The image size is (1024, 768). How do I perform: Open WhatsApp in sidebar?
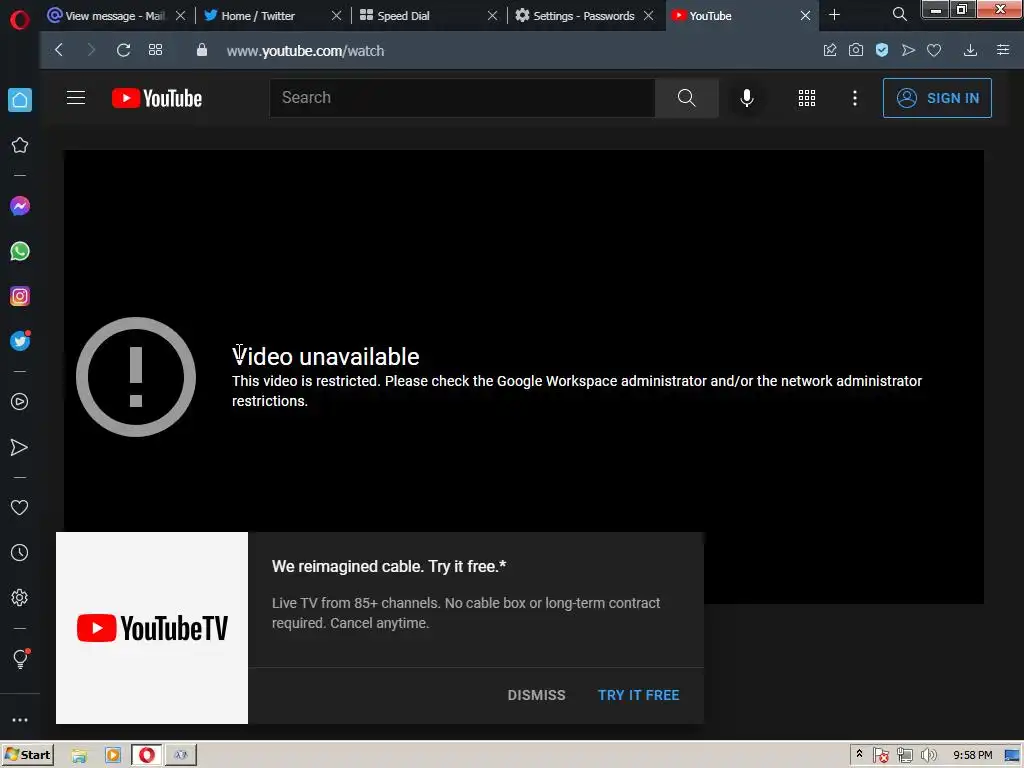click(20, 251)
